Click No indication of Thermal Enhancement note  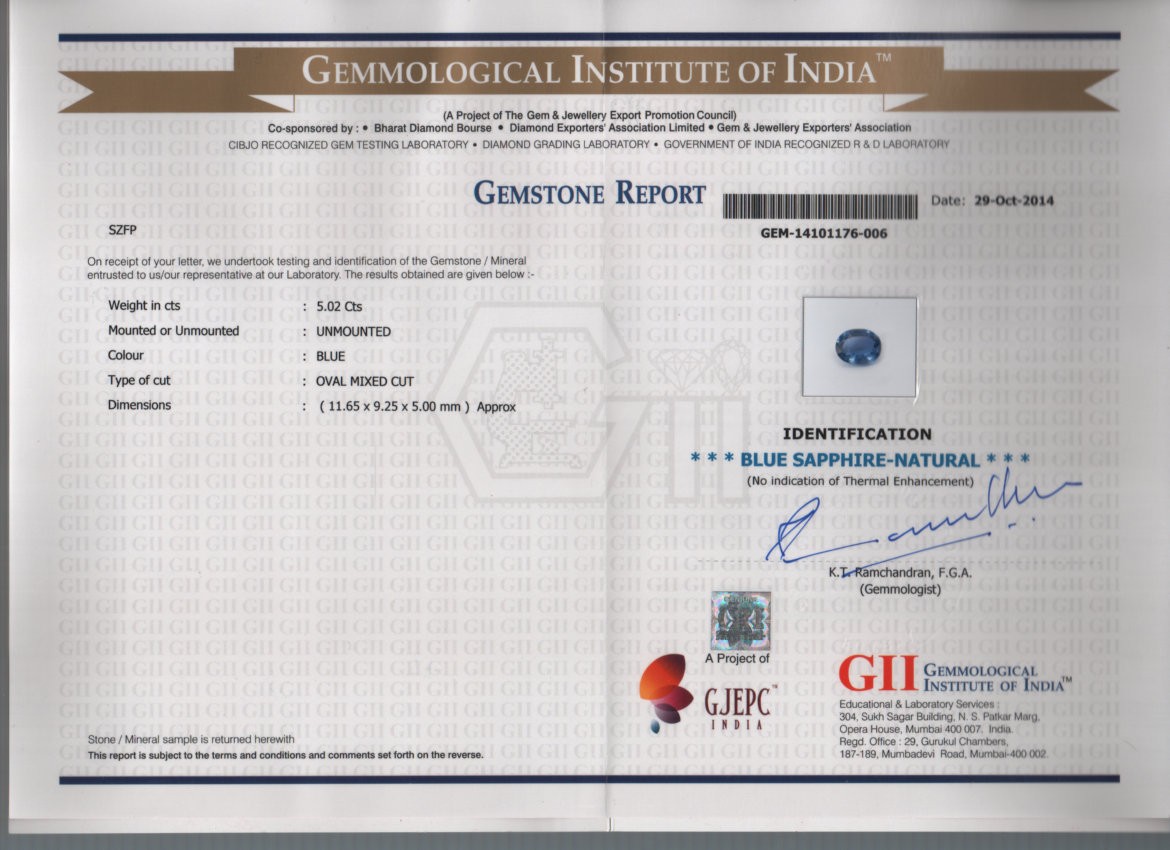click(860, 481)
